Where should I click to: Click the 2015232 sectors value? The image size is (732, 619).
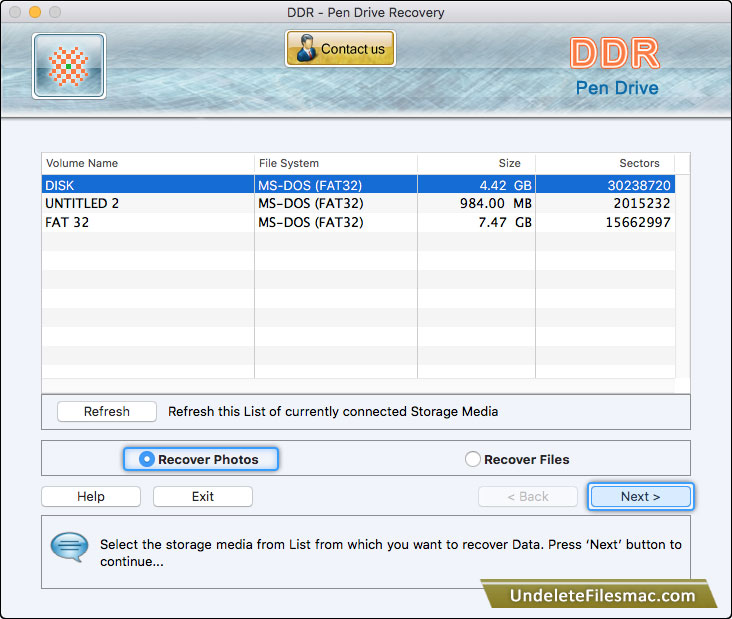tap(642, 204)
